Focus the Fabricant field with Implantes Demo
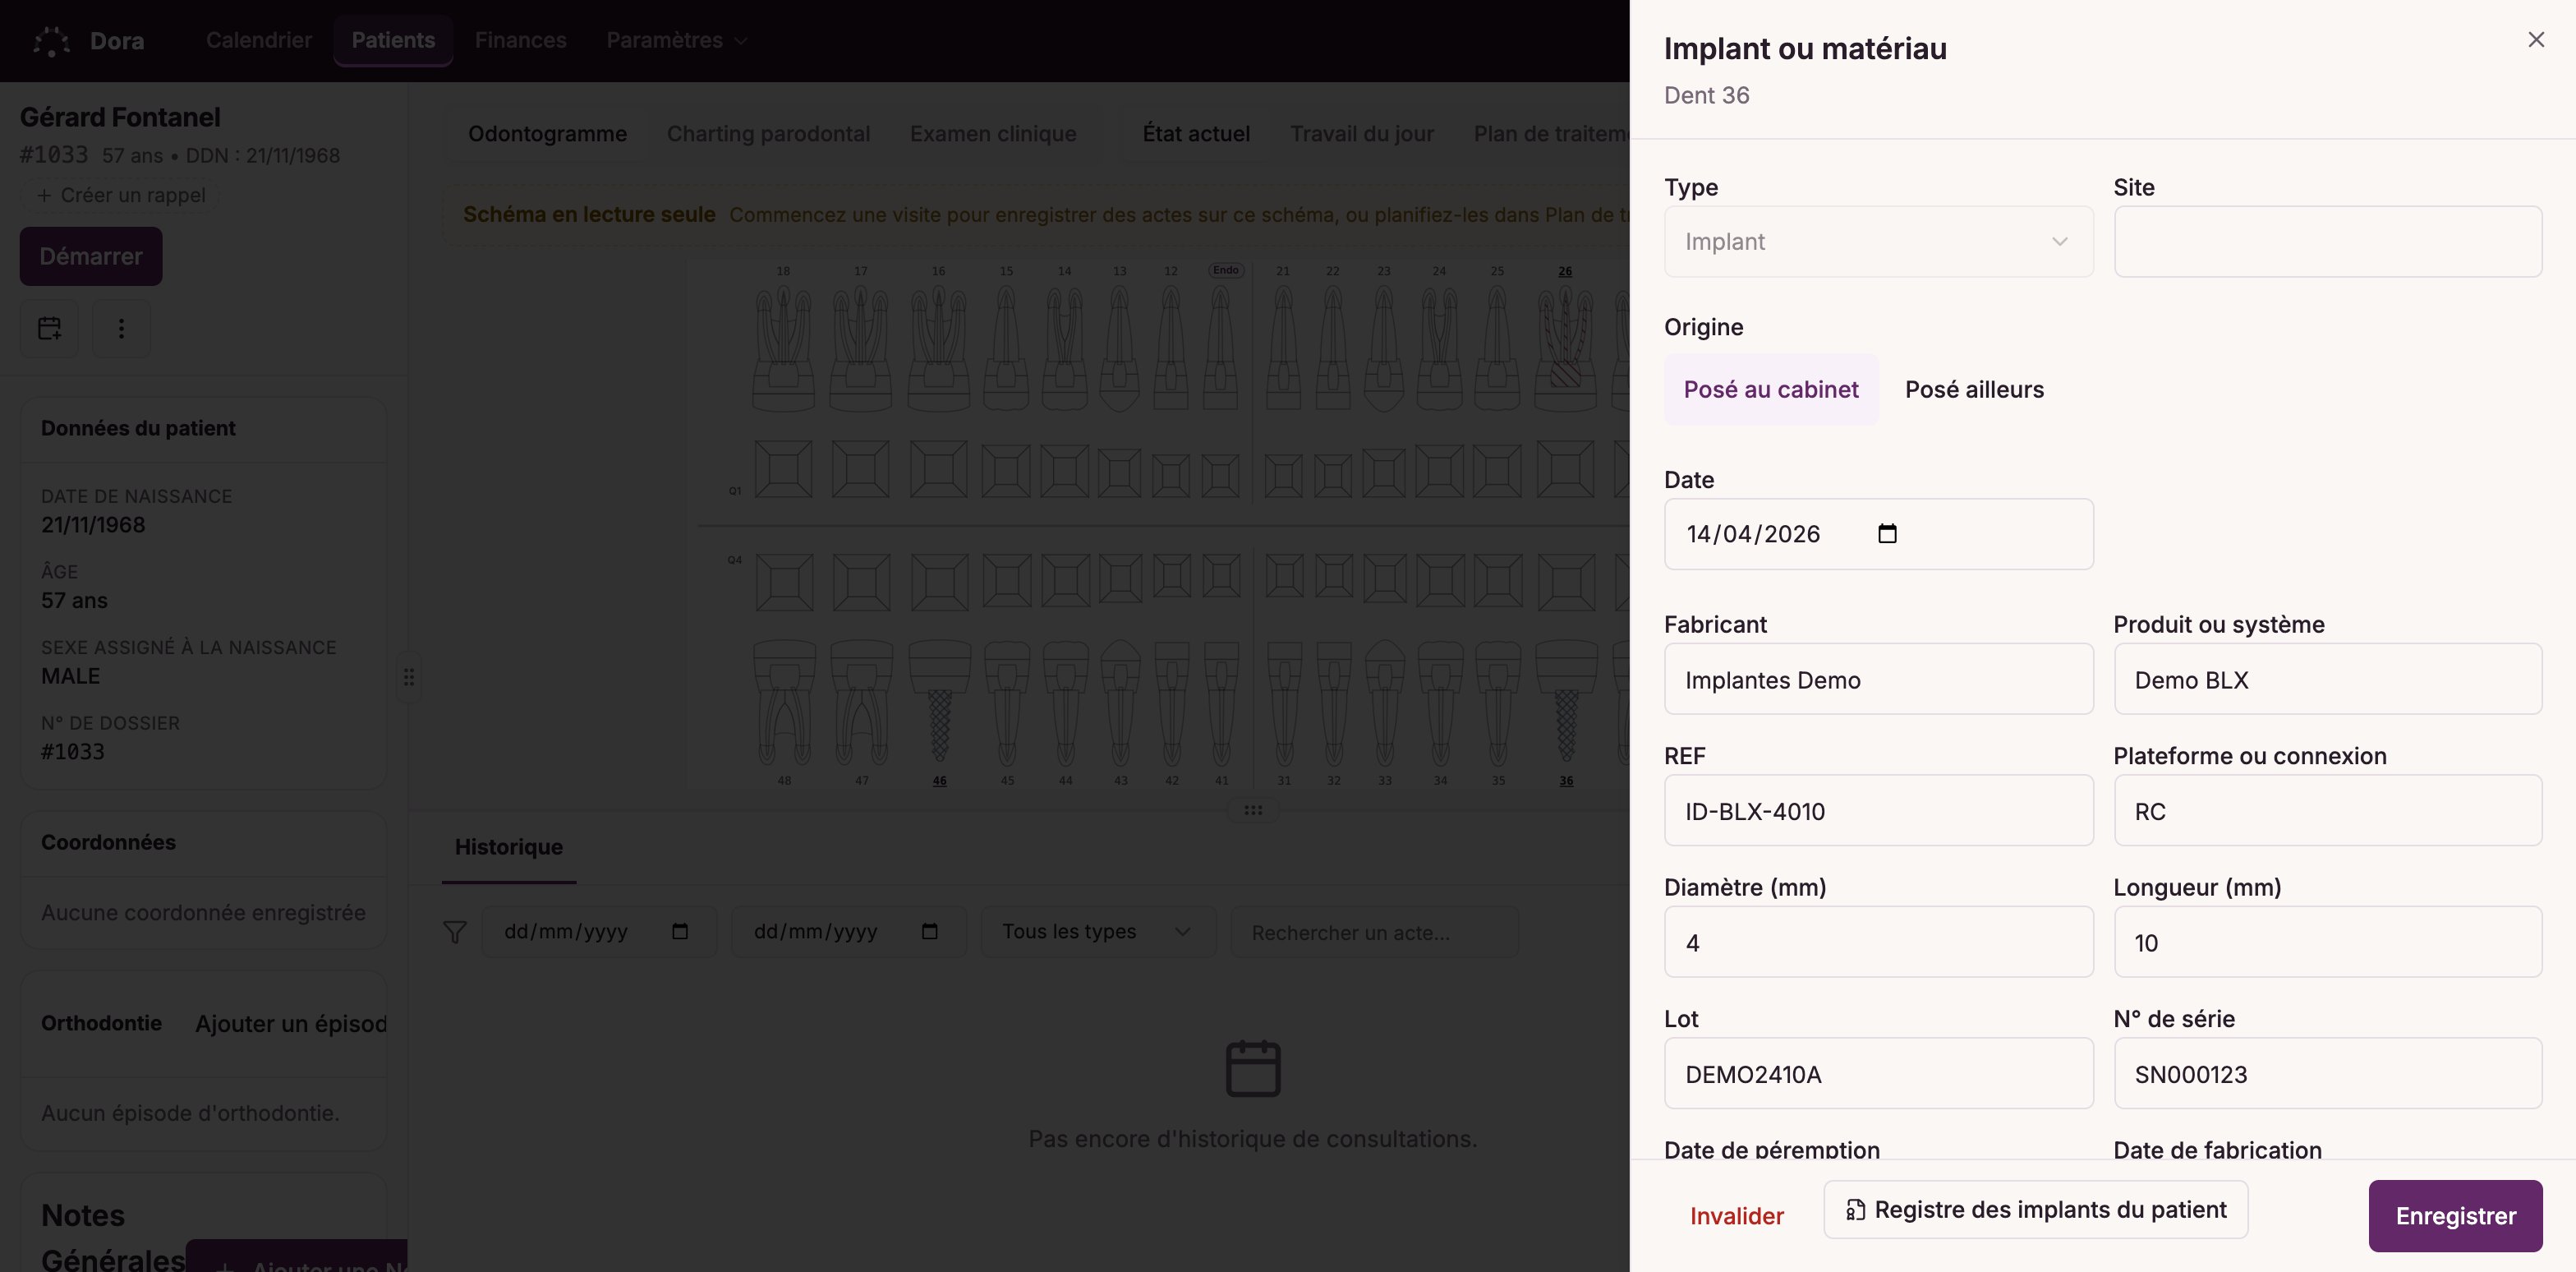Image resolution: width=2576 pixels, height=1272 pixels. pos(1878,679)
